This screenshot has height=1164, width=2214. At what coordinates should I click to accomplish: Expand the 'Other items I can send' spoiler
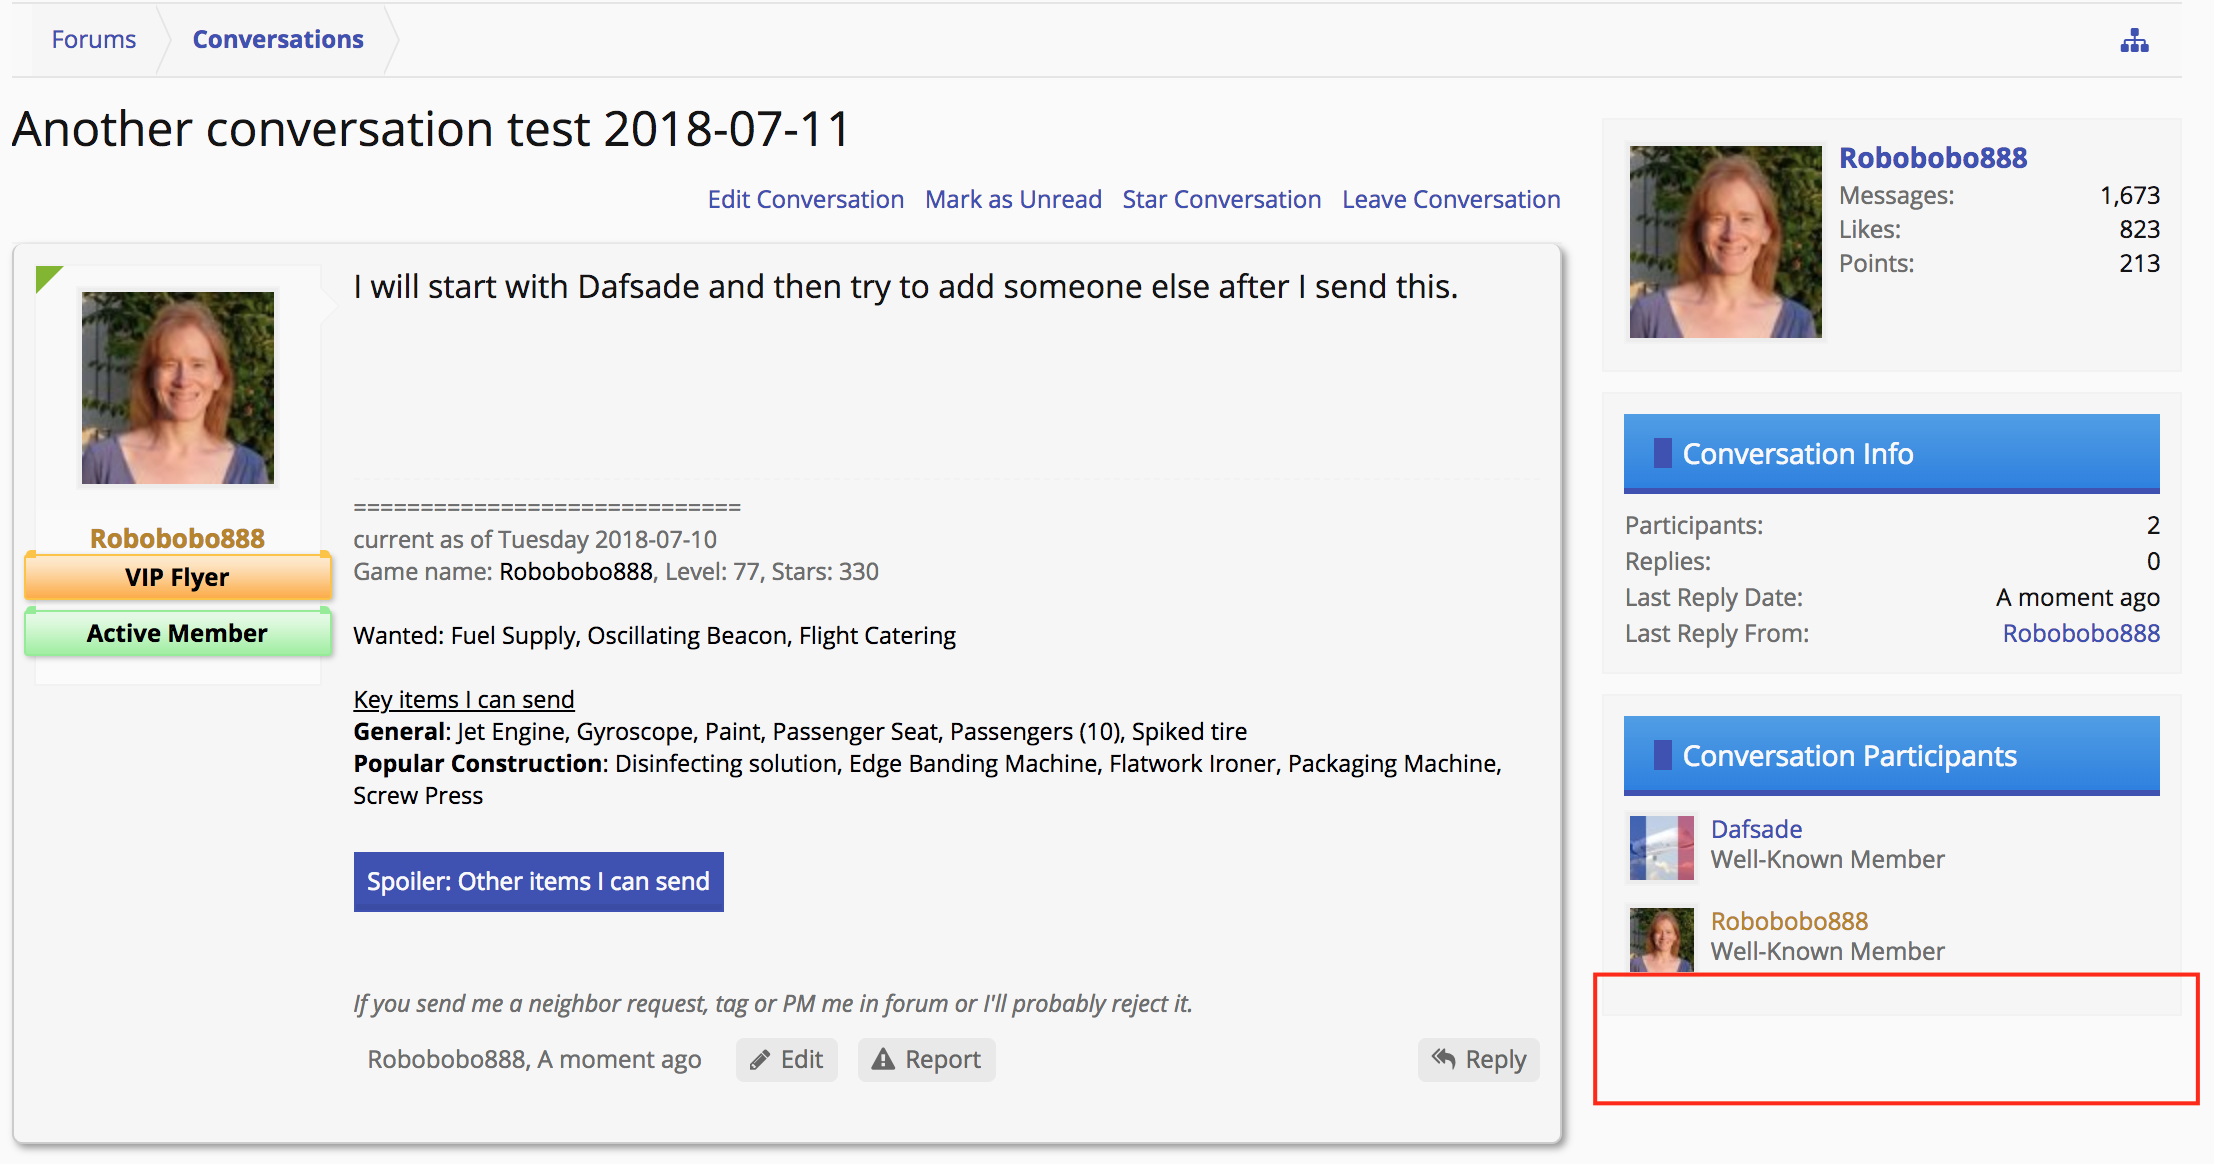(538, 881)
